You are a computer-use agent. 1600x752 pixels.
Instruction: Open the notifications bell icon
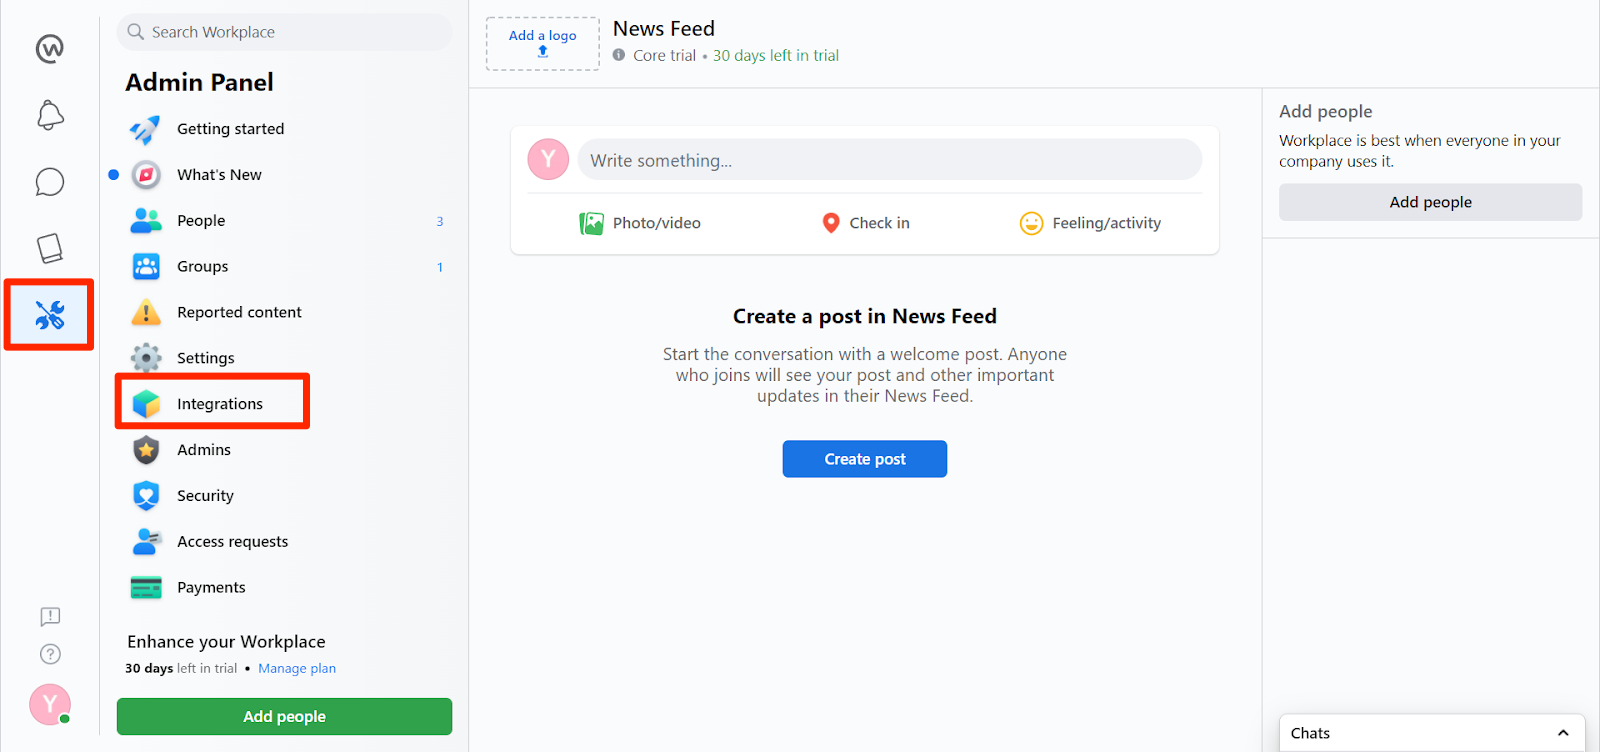coord(50,115)
